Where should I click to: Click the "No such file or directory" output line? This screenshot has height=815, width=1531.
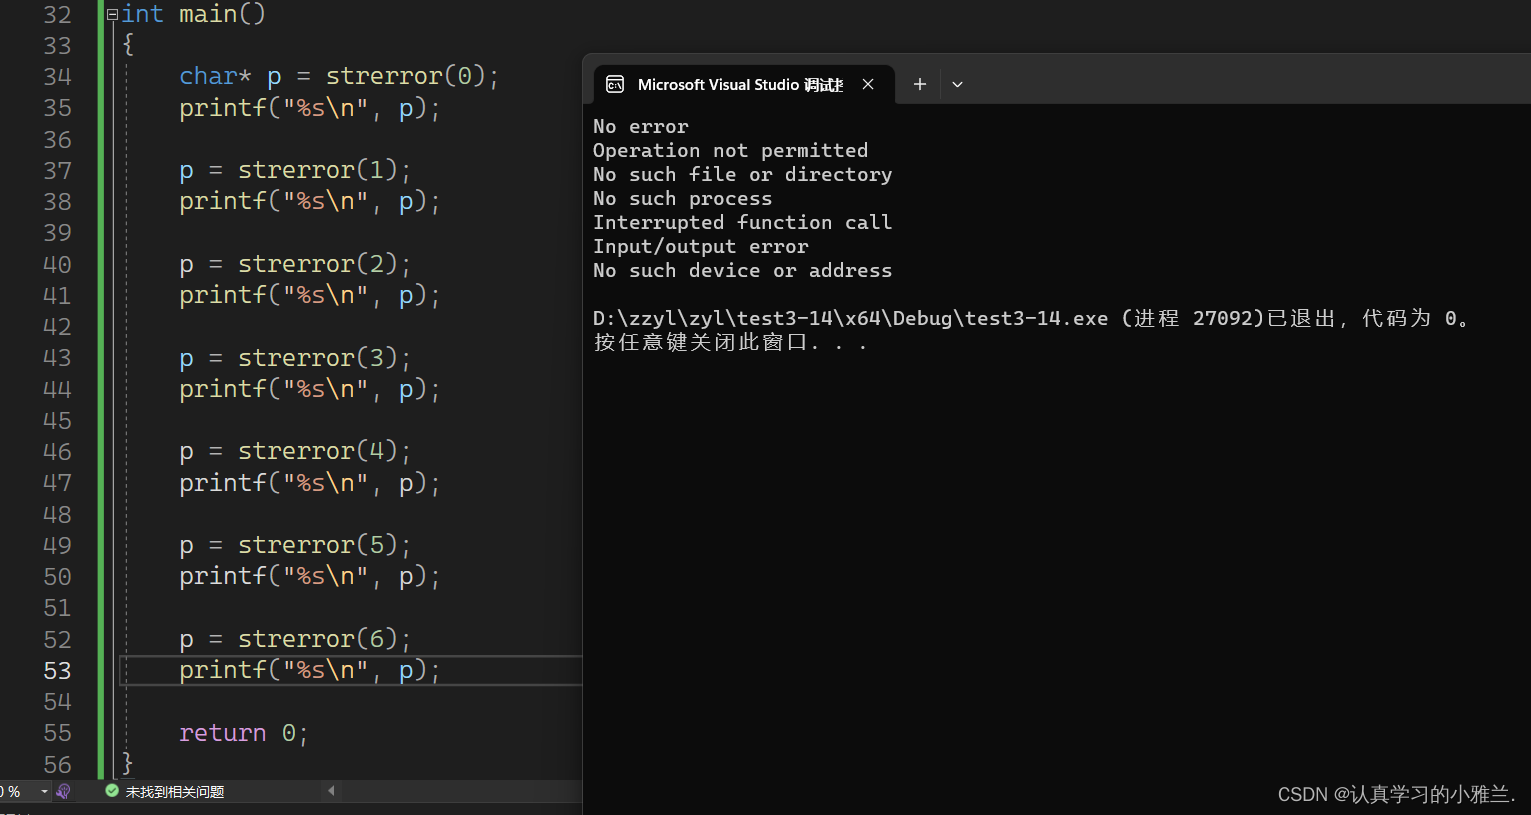pyautogui.click(x=742, y=175)
